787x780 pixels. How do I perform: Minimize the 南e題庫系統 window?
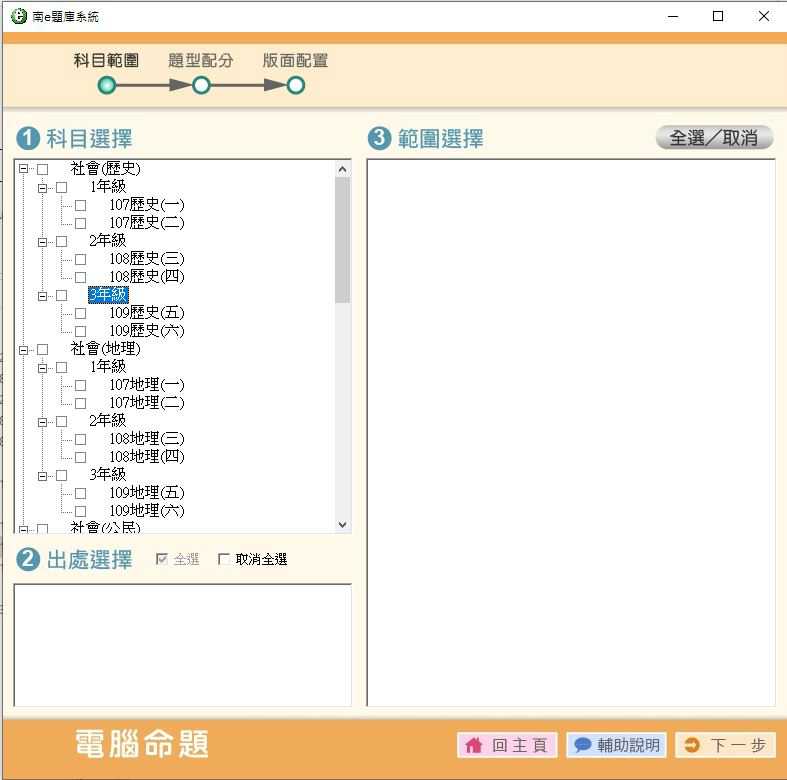[673, 16]
